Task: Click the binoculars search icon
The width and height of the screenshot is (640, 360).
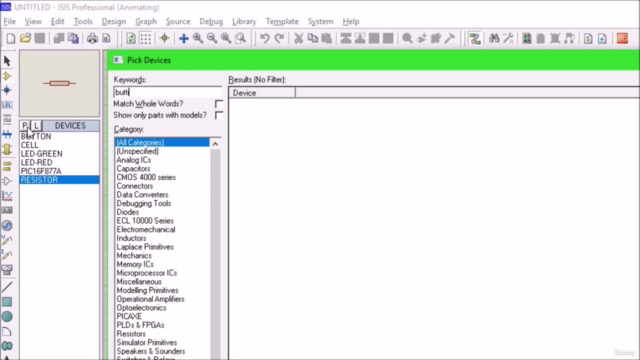Action: [494, 38]
